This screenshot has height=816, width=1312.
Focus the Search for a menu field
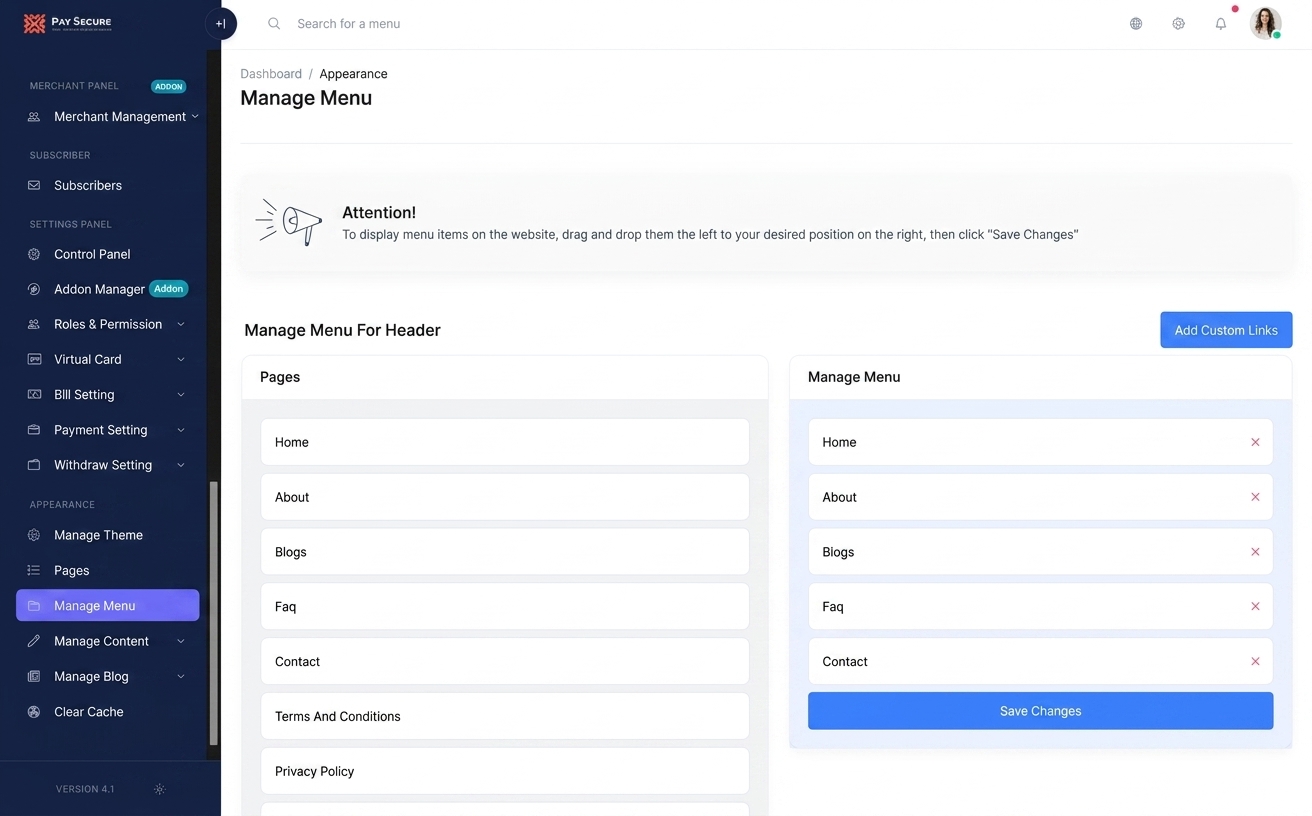(348, 24)
